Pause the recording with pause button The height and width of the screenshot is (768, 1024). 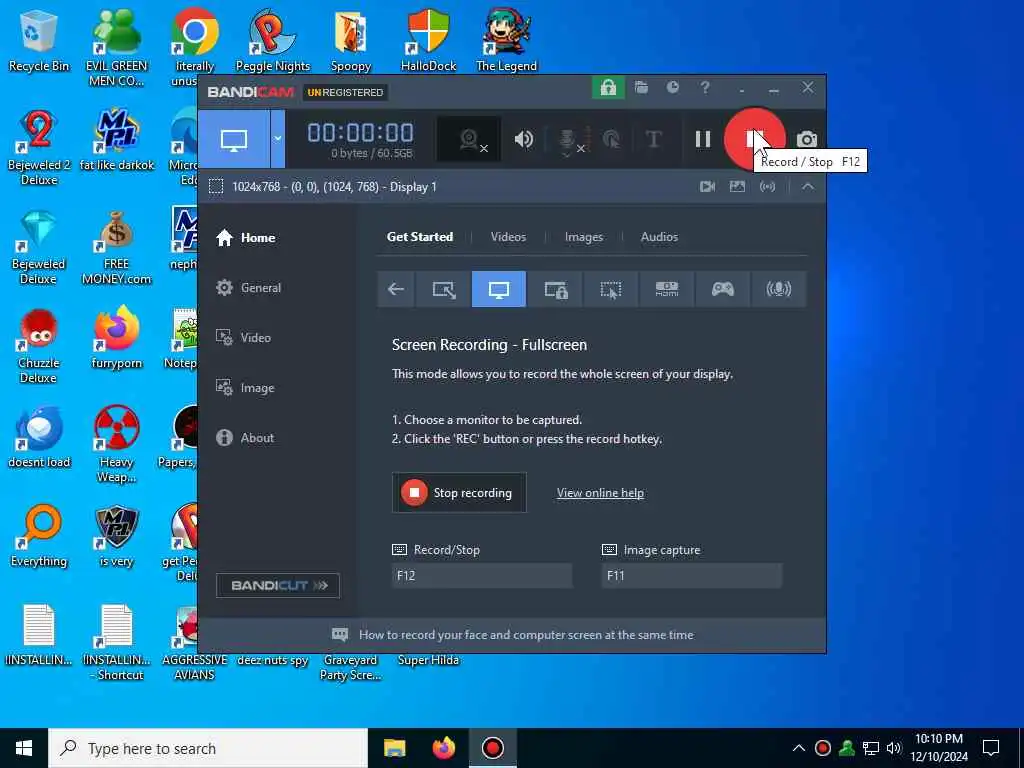point(703,139)
